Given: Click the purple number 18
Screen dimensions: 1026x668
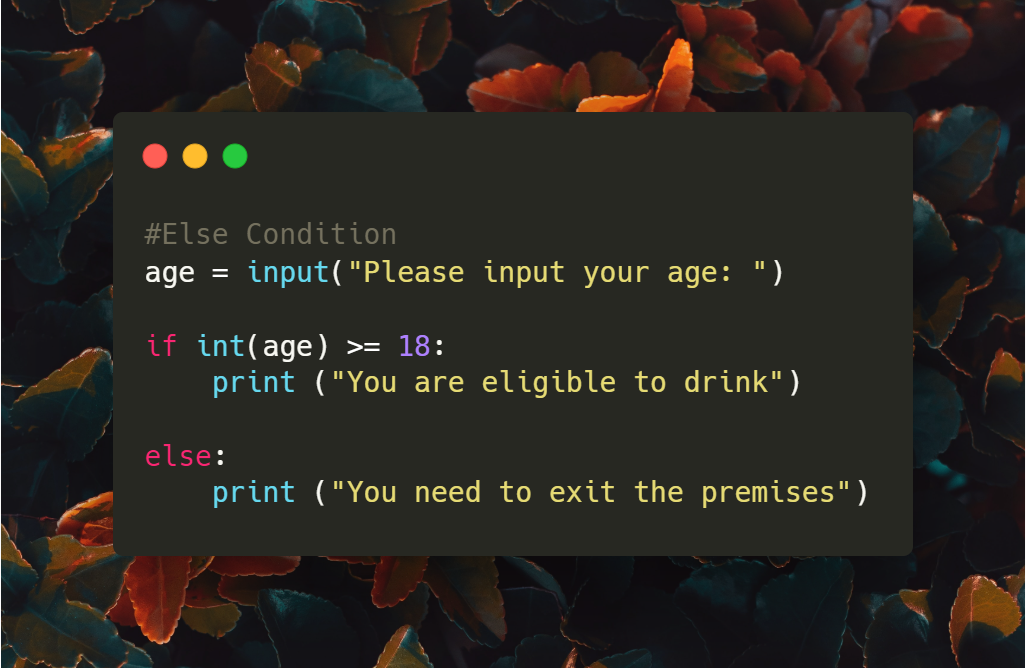Looking at the screenshot, I should point(414,345).
